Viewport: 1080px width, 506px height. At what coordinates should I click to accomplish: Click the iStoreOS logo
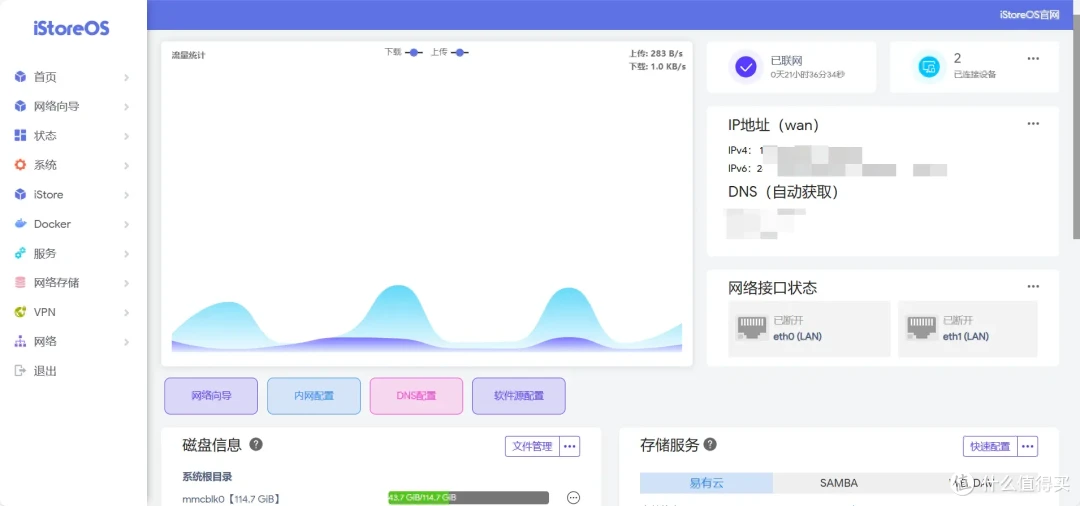(x=72, y=29)
